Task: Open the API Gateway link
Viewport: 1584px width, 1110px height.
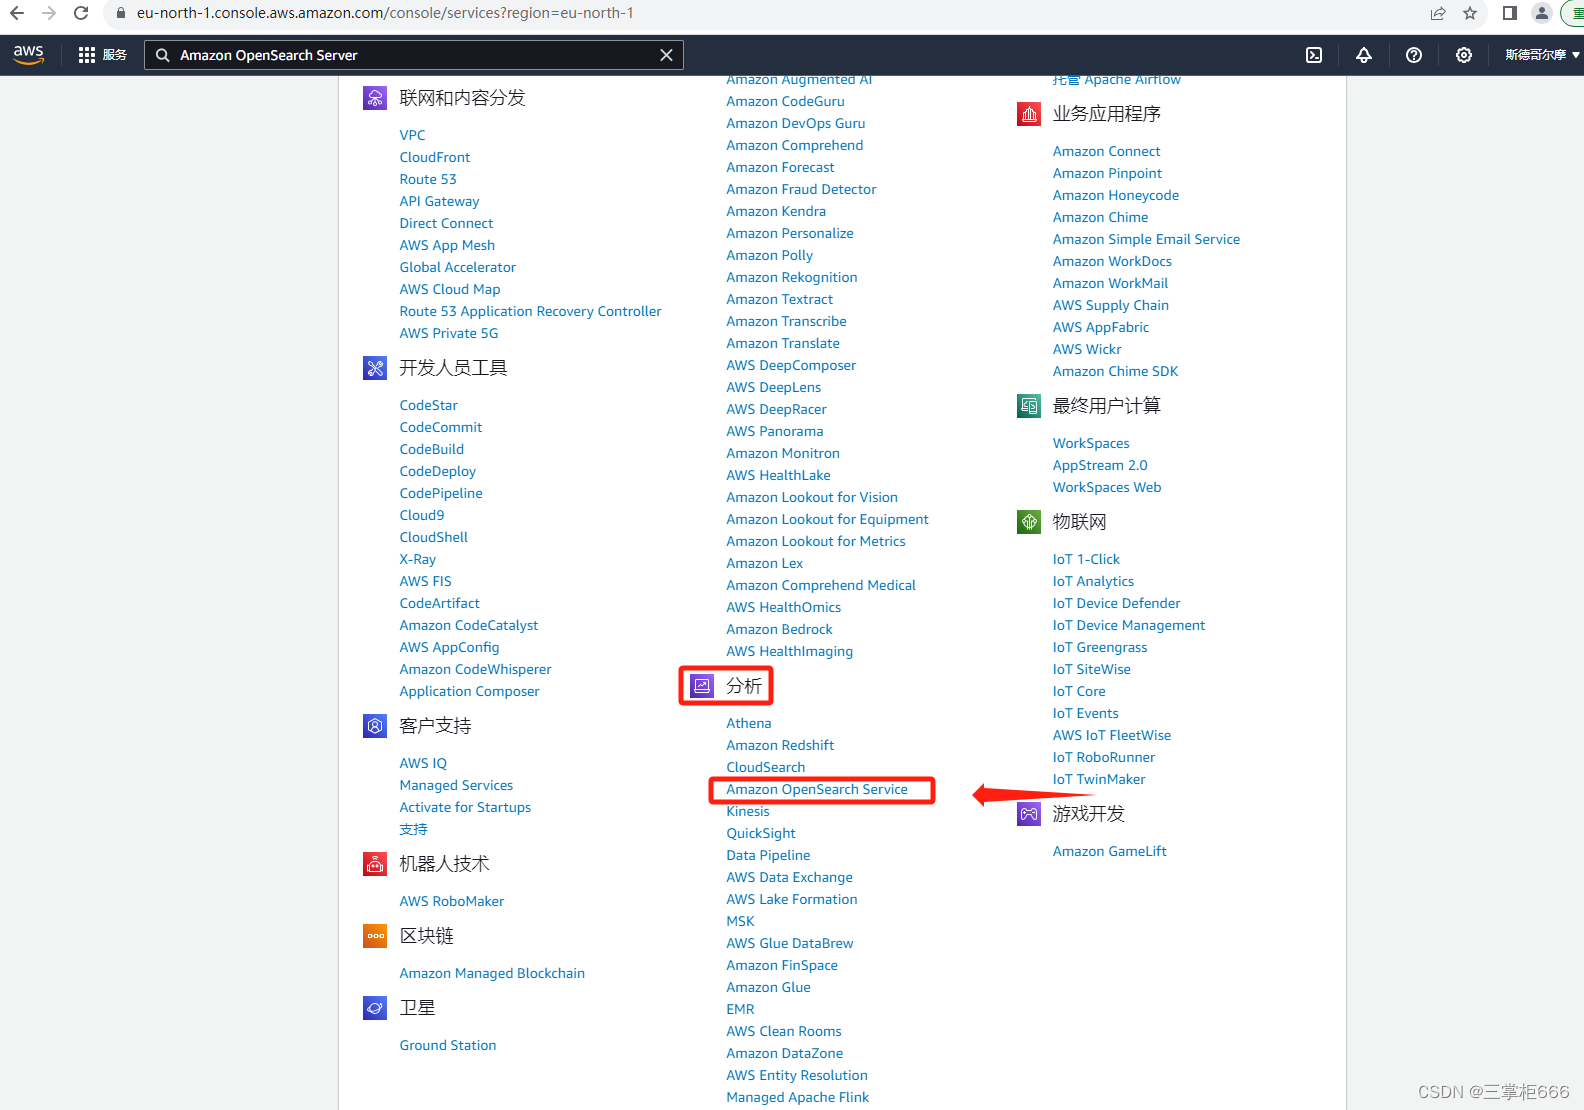Action: (439, 202)
